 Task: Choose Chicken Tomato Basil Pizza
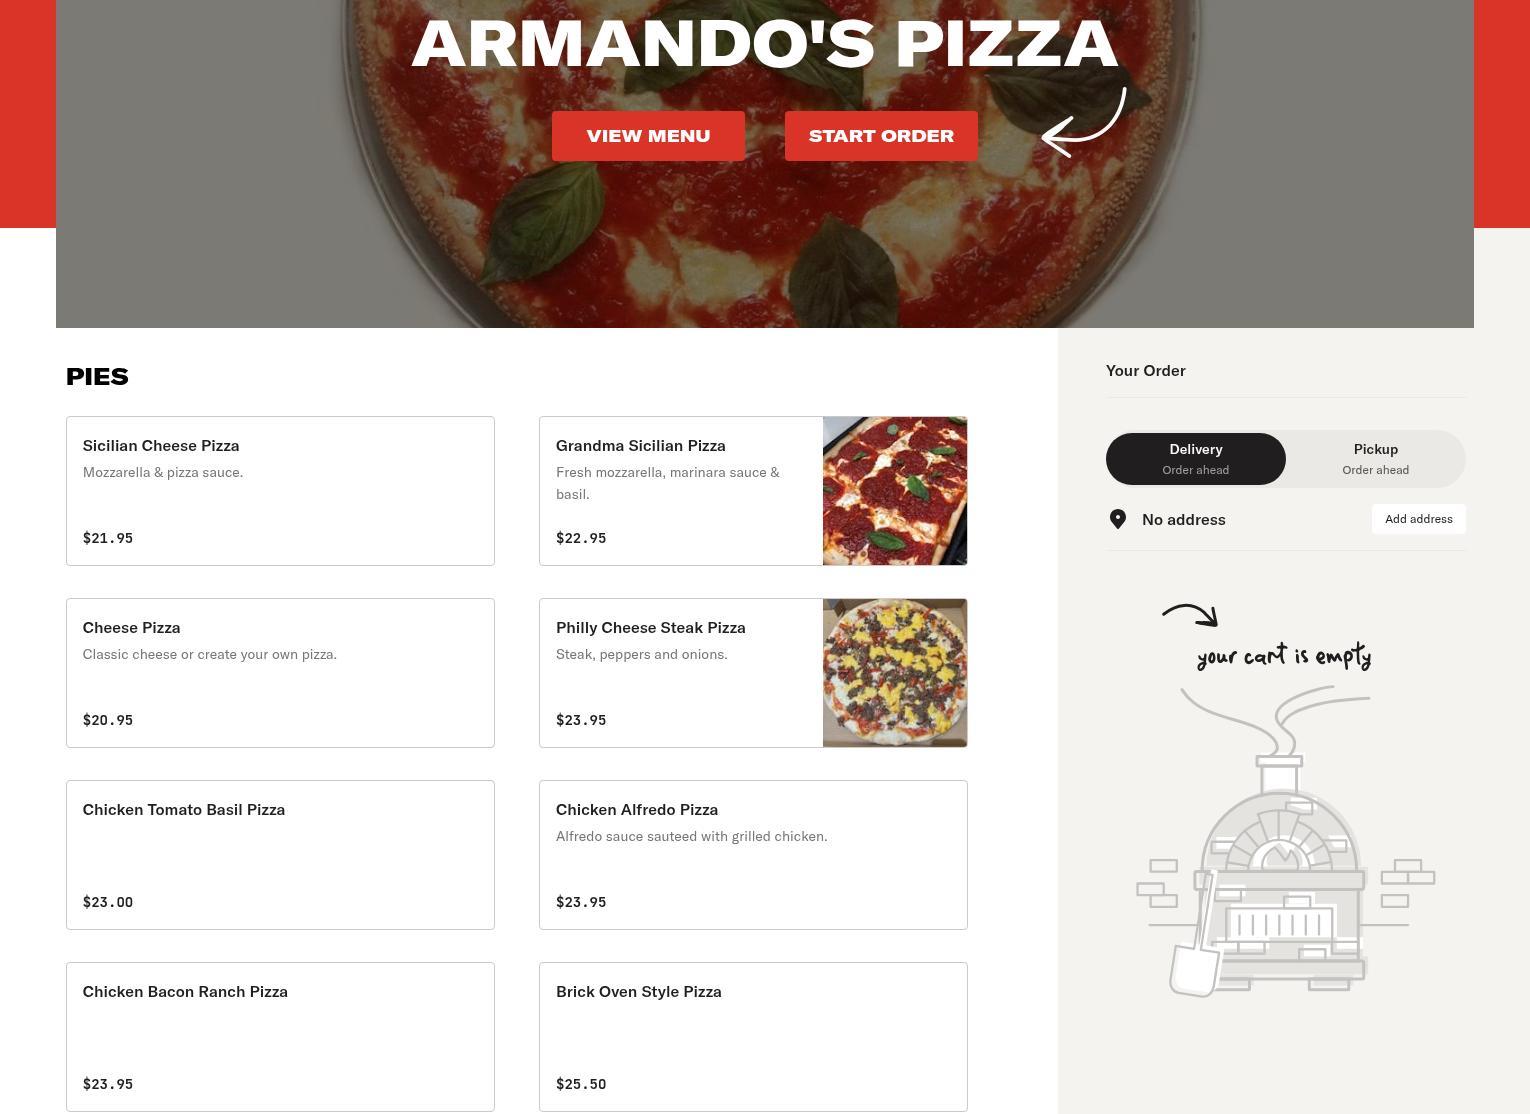pyautogui.click(x=280, y=855)
